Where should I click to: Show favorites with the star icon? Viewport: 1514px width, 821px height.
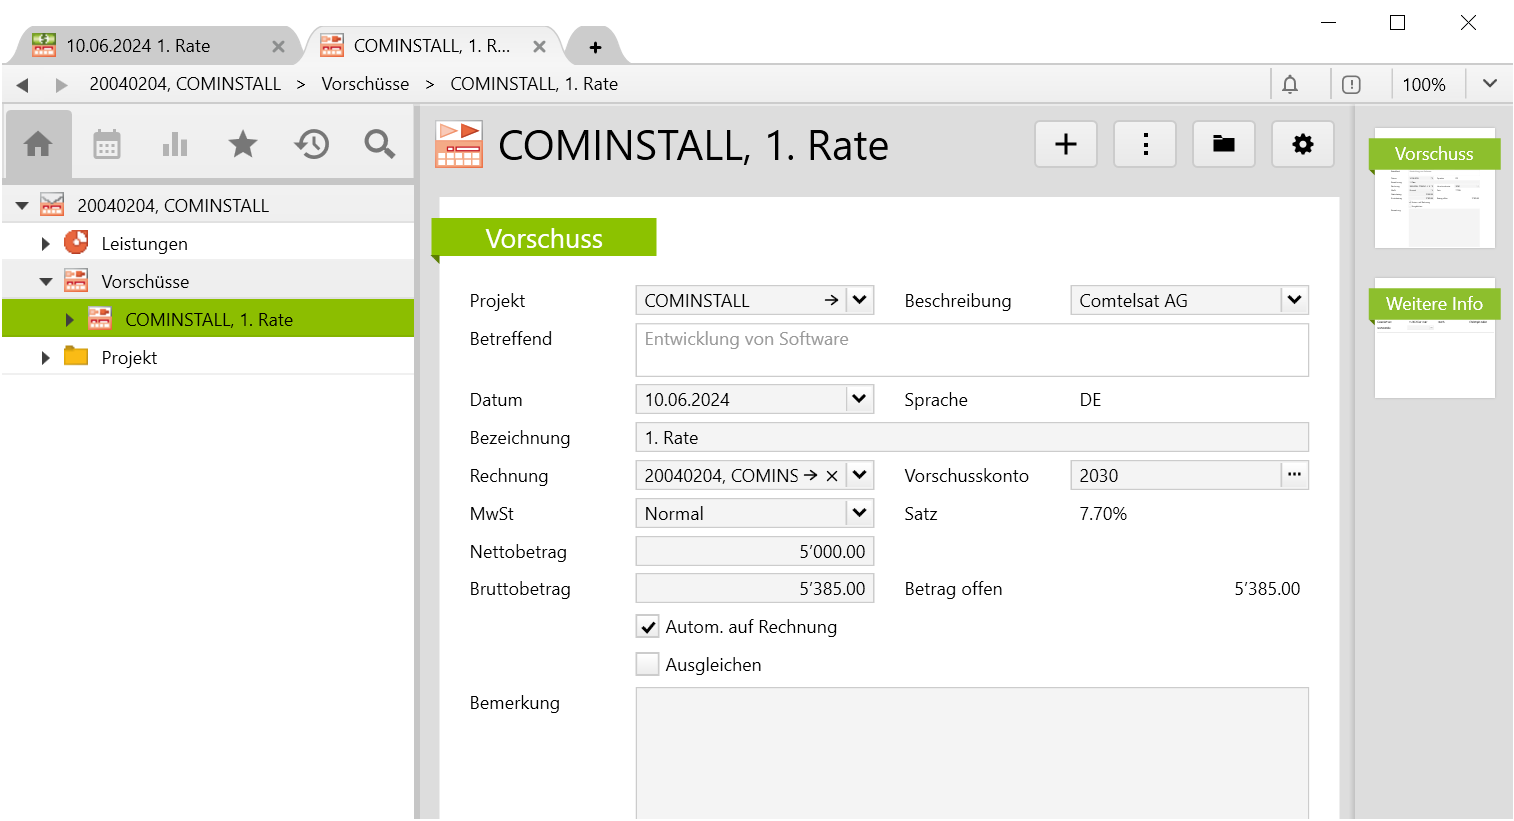click(243, 145)
